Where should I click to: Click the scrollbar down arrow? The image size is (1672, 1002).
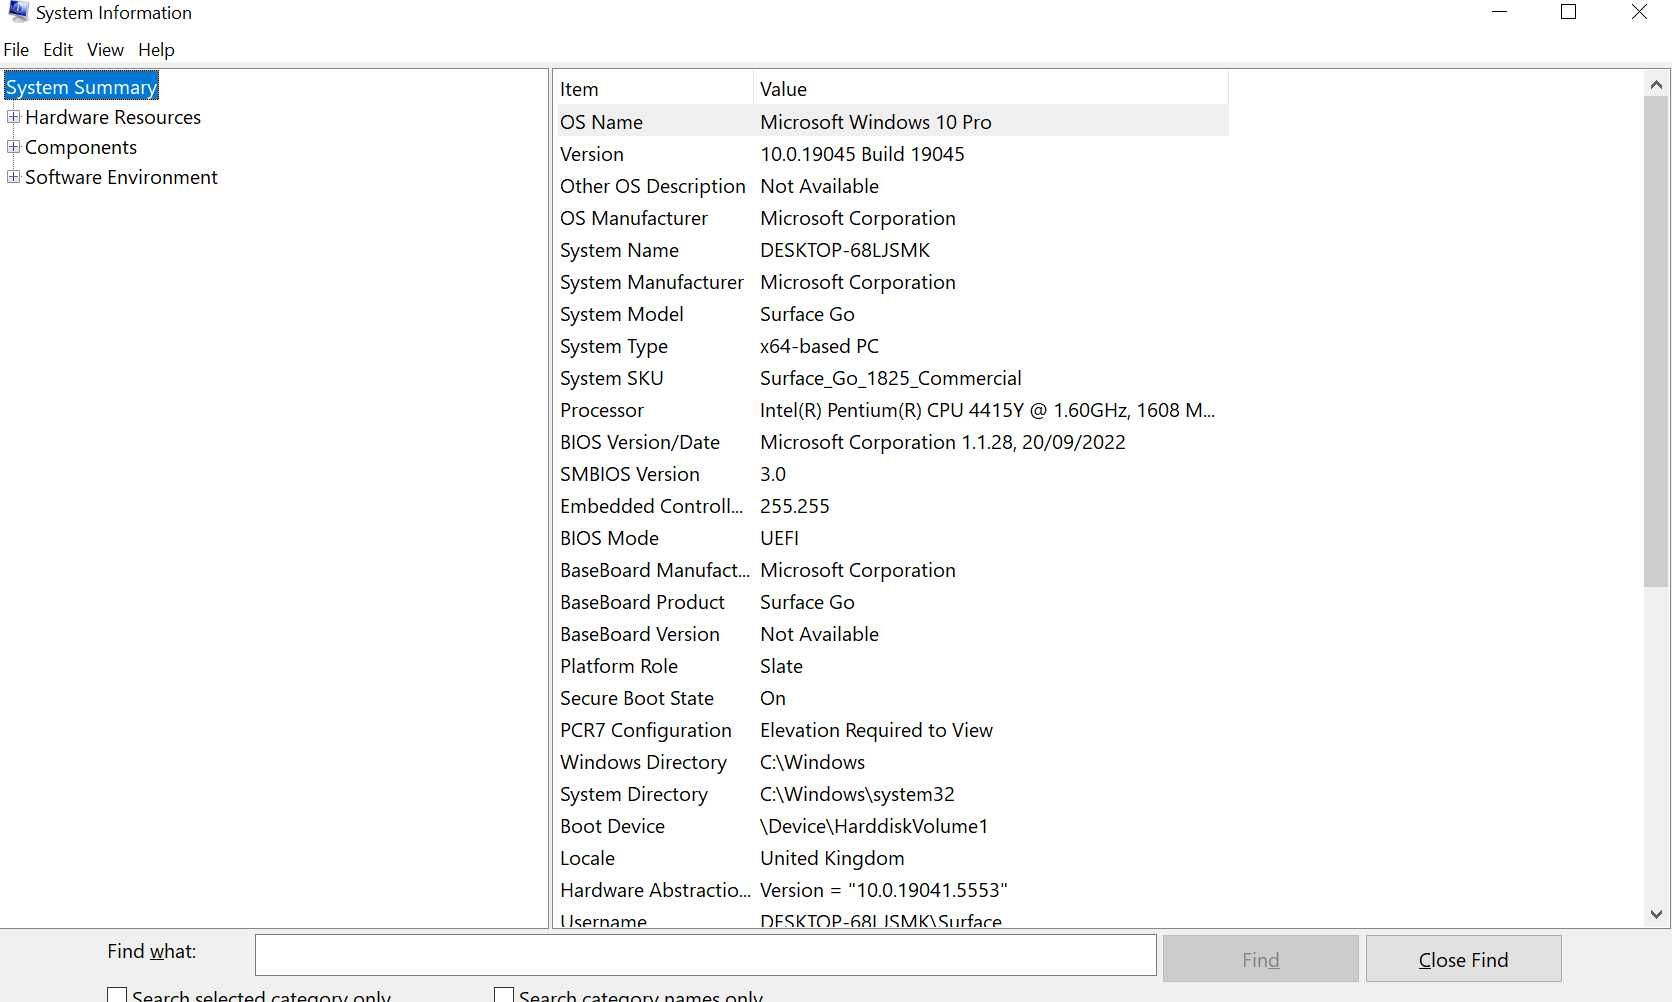coord(1656,914)
